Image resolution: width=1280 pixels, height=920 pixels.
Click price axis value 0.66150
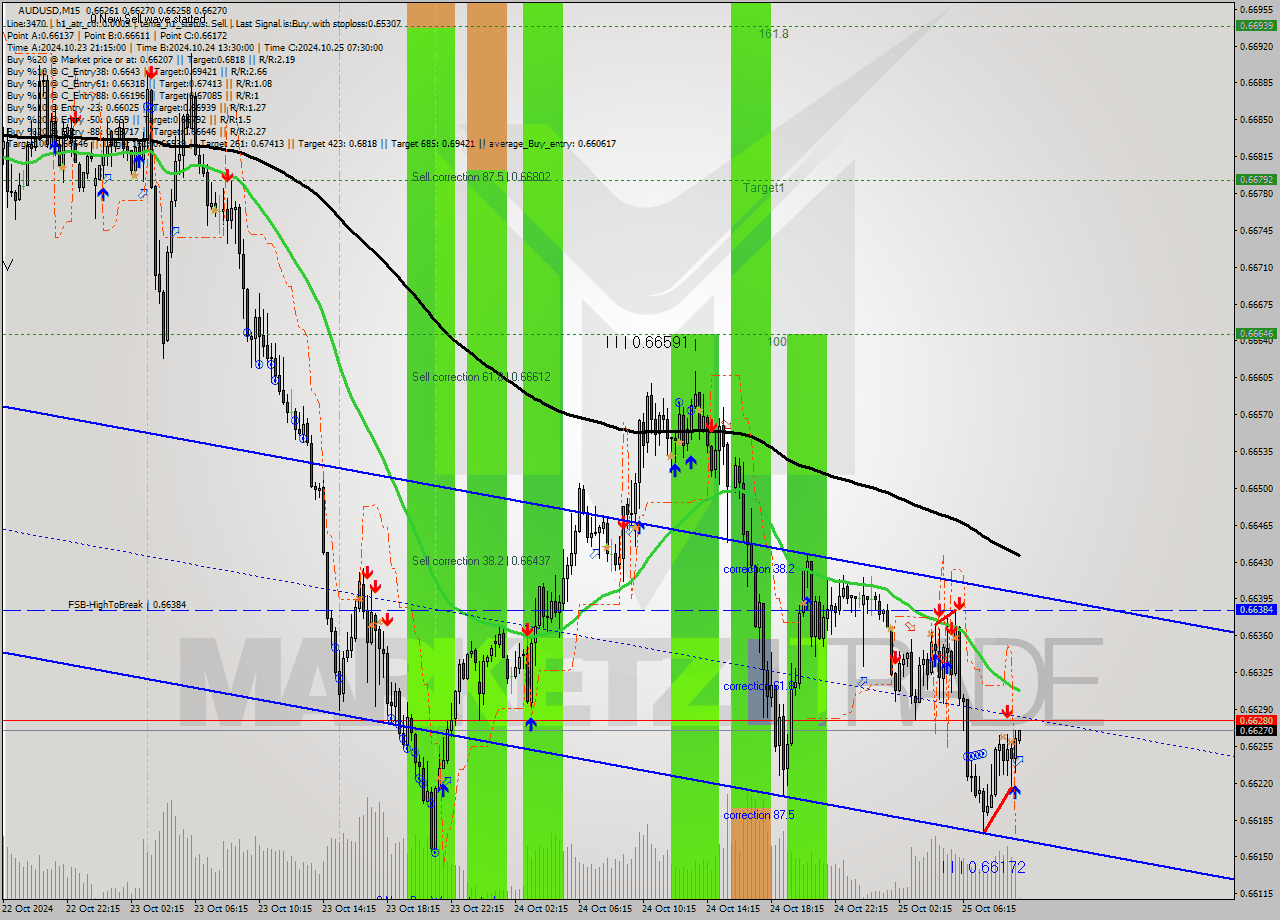[1255, 856]
